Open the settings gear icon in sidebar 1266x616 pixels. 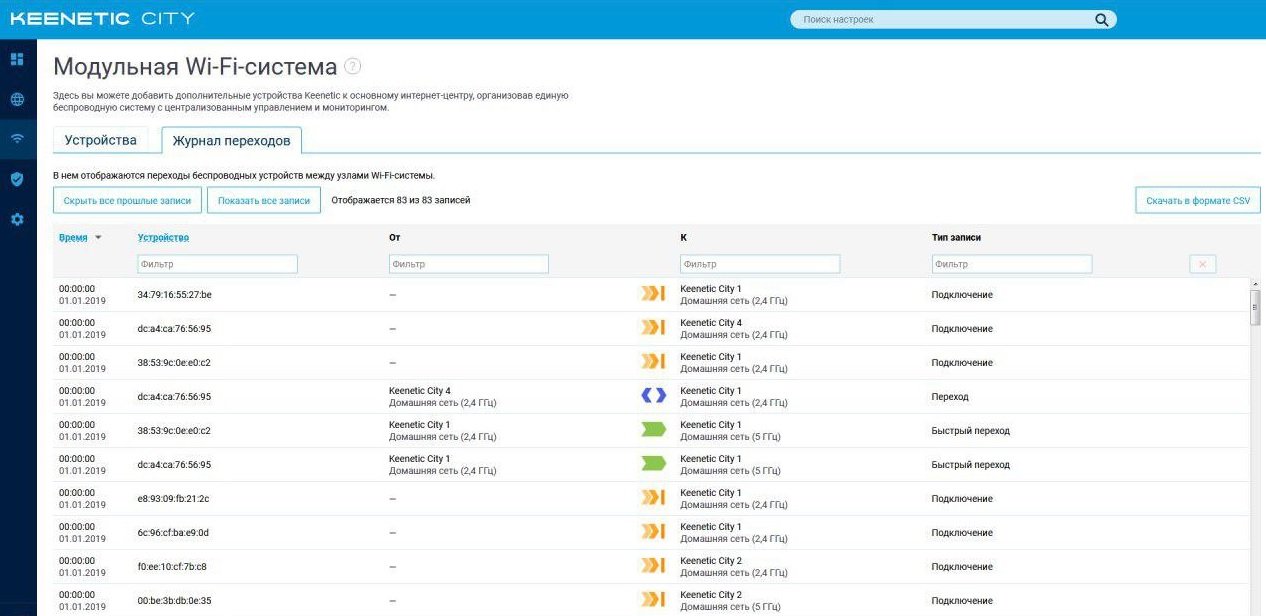[x=17, y=219]
